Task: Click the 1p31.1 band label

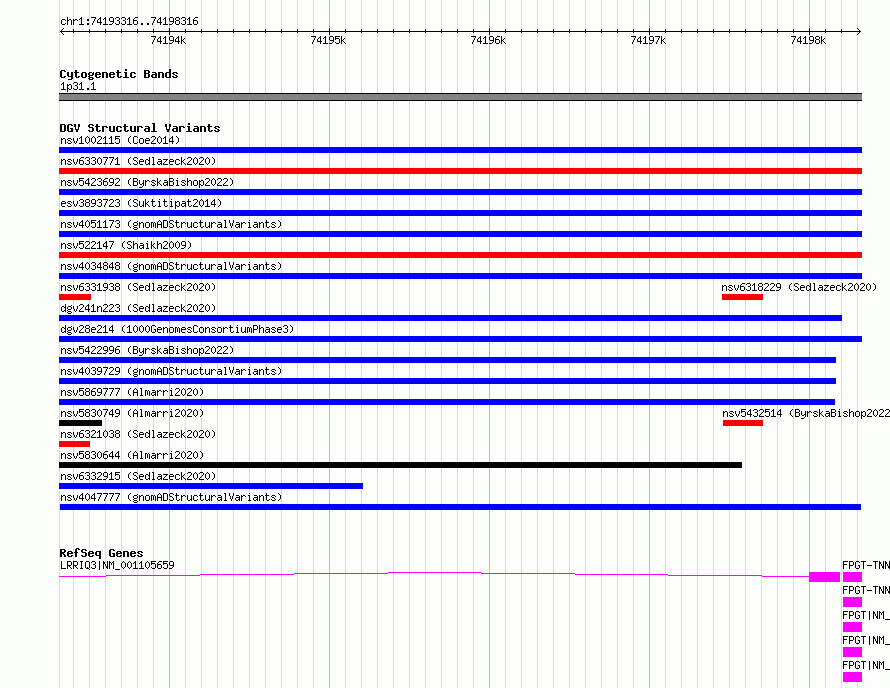Action: [x=78, y=86]
